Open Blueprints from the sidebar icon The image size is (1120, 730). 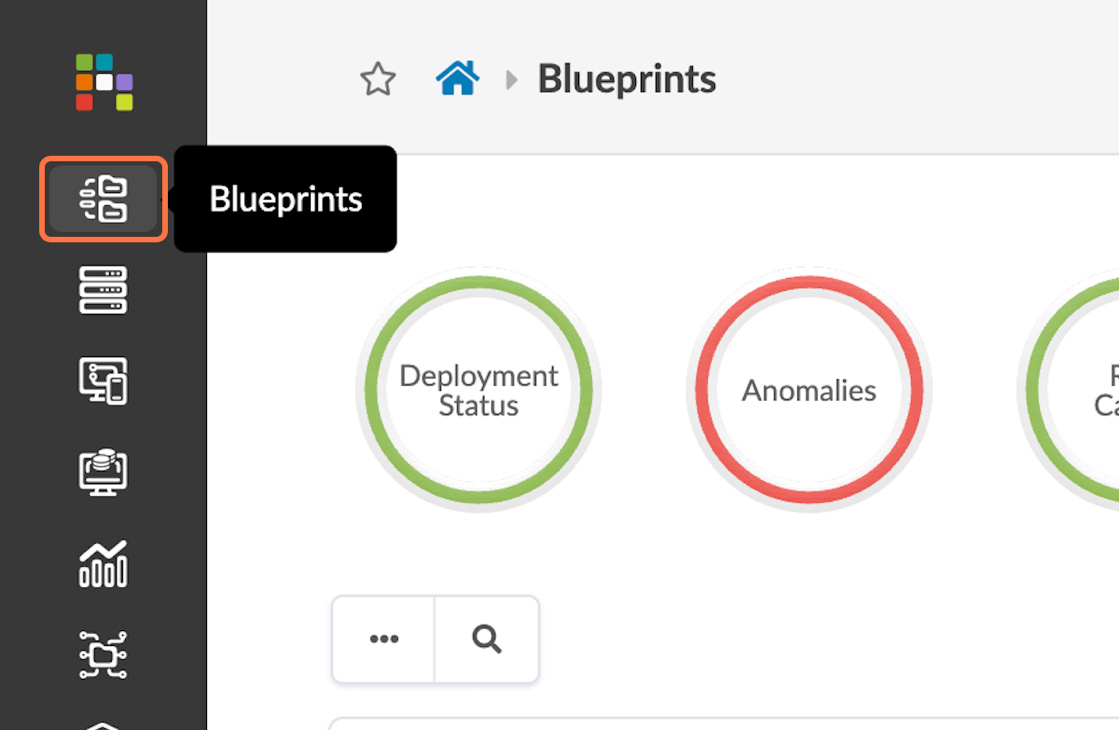pos(103,199)
